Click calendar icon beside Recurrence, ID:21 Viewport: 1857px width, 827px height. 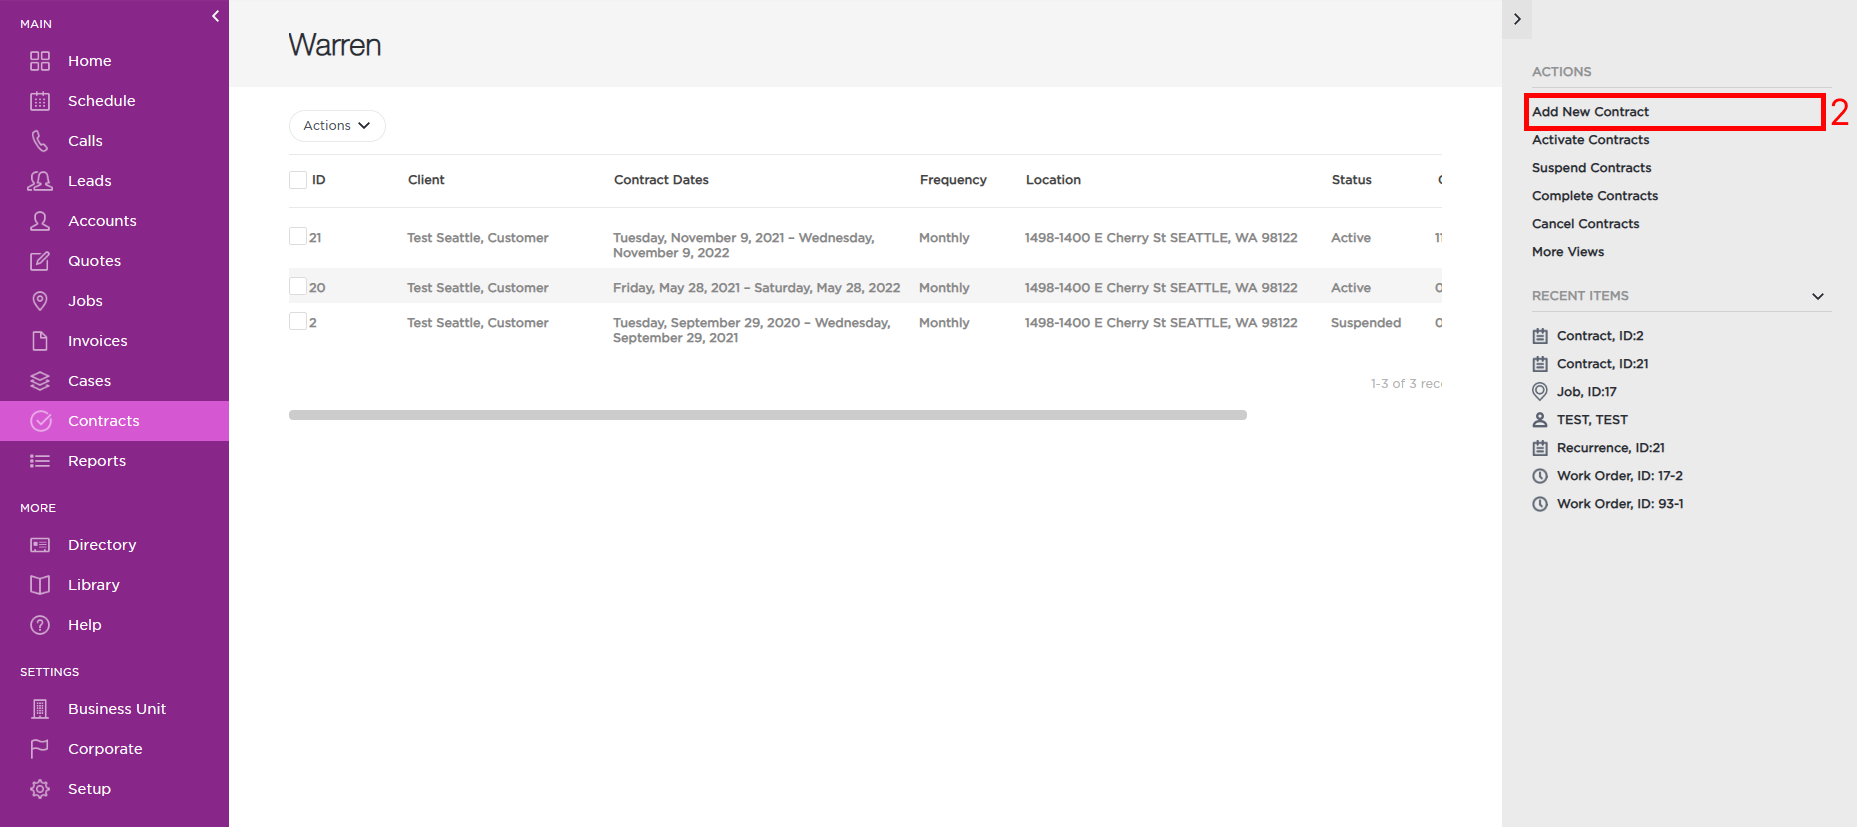[x=1540, y=448]
